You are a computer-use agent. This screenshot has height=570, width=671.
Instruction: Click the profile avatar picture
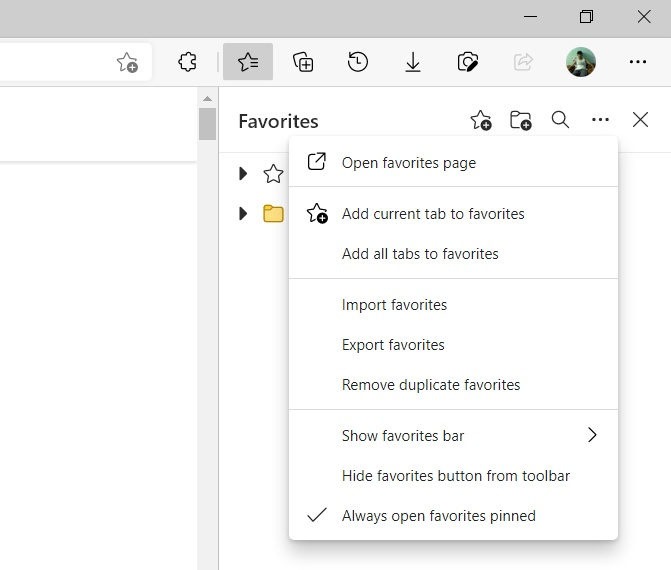tap(581, 62)
